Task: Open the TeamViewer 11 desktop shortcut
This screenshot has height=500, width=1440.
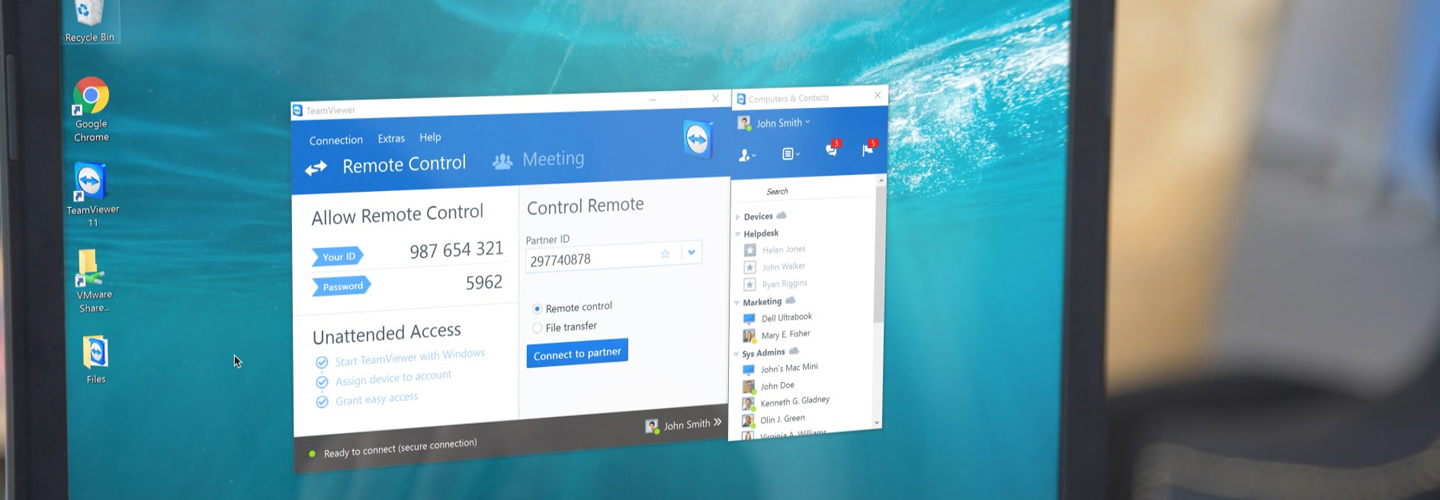Action: 92,195
